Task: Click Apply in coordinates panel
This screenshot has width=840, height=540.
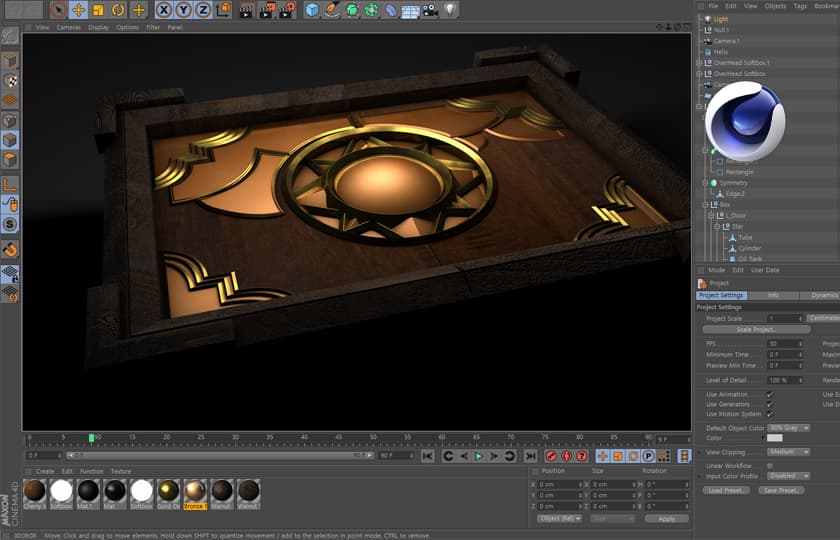Action: coord(667,519)
